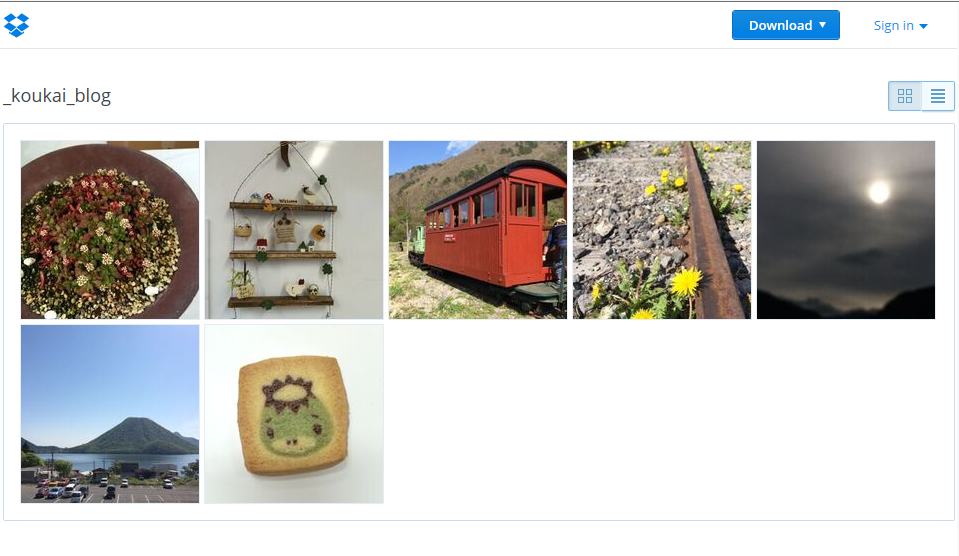Open the Download dropdown button

click(785, 25)
